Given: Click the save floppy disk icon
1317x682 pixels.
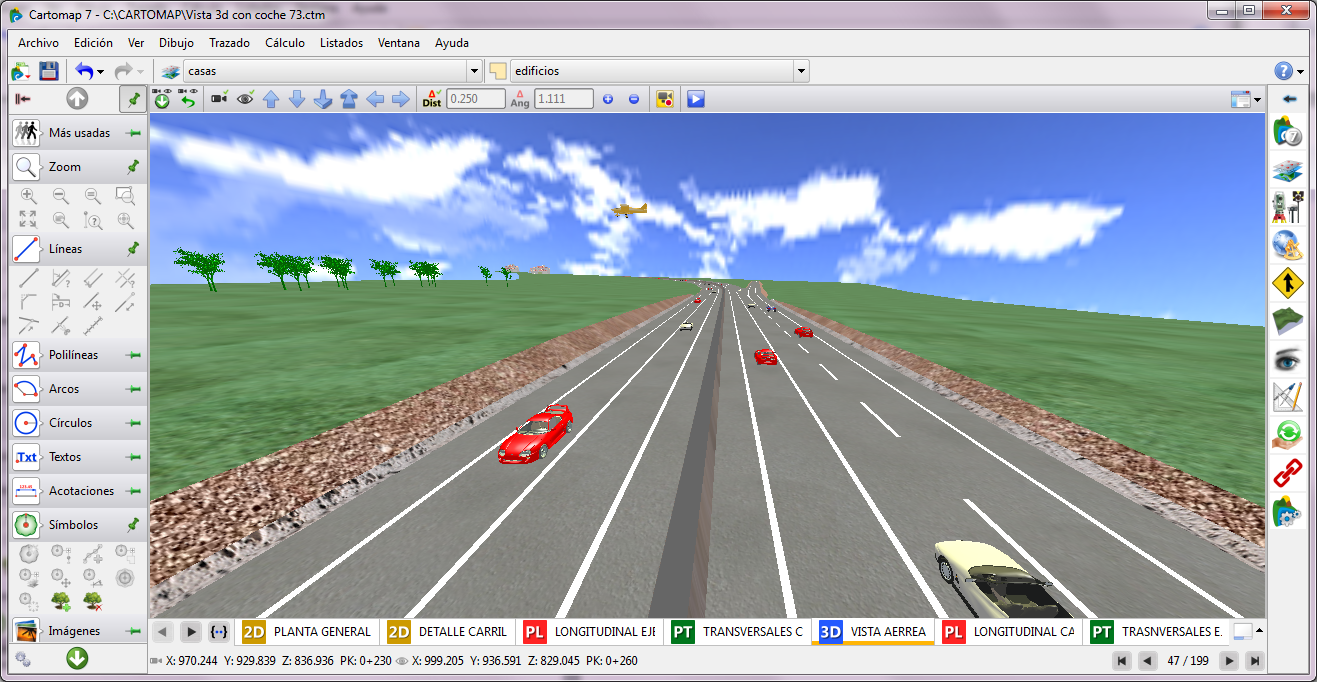Looking at the screenshot, I should [48, 71].
